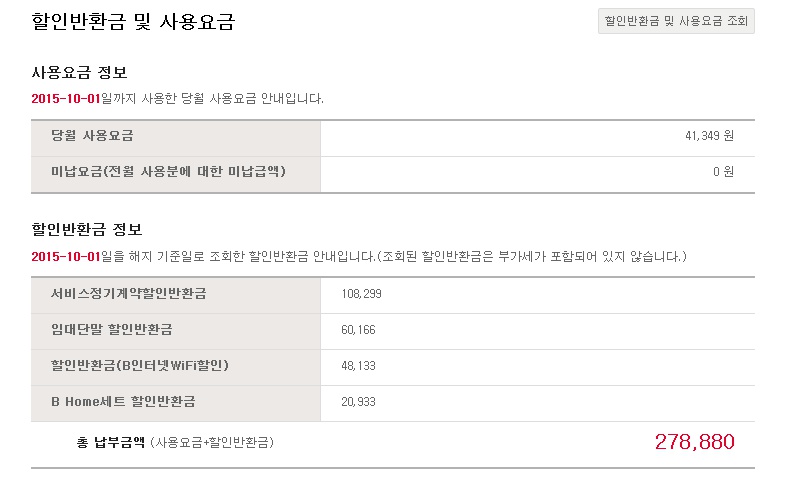787x483 pixels.
Task: Click the red total 278,880 amount
Action: click(x=695, y=442)
